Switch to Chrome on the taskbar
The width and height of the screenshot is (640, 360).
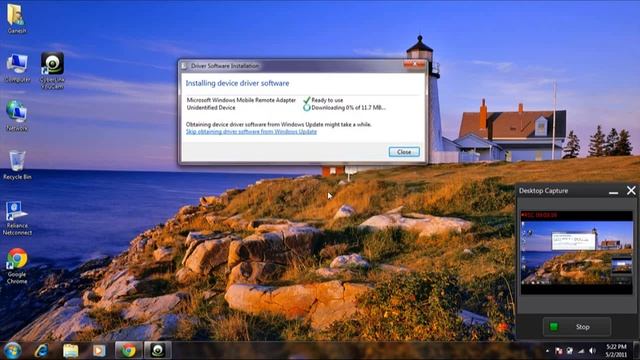coord(128,351)
